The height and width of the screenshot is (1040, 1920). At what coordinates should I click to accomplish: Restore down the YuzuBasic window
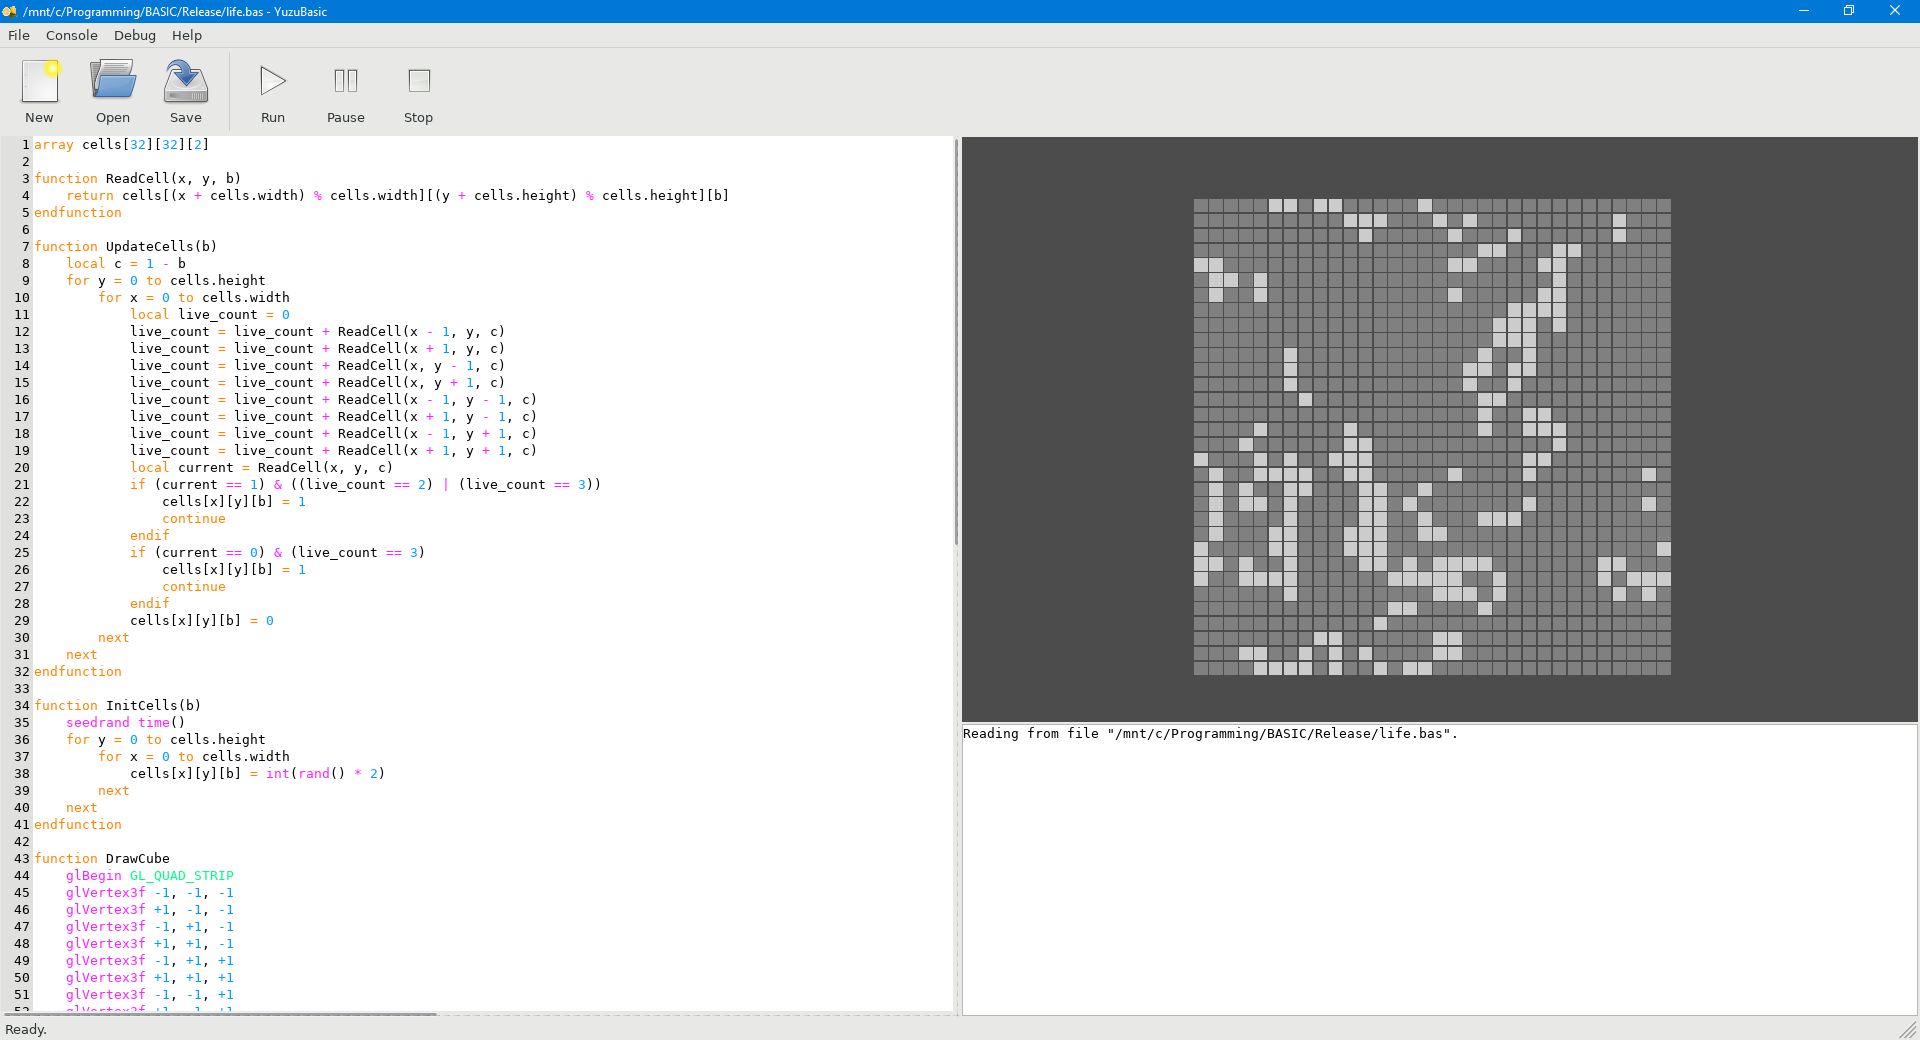point(1849,11)
